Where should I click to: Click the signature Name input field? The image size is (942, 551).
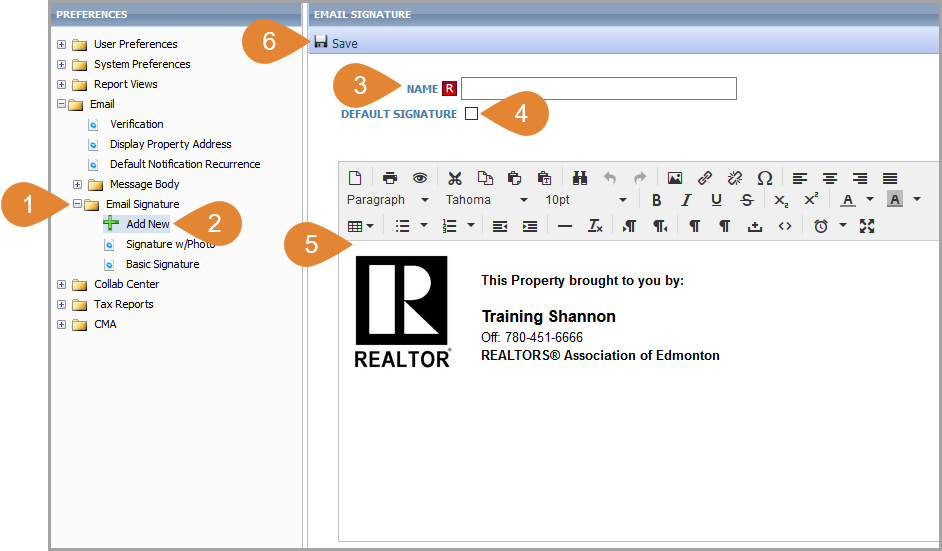click(x=598, y=88)
